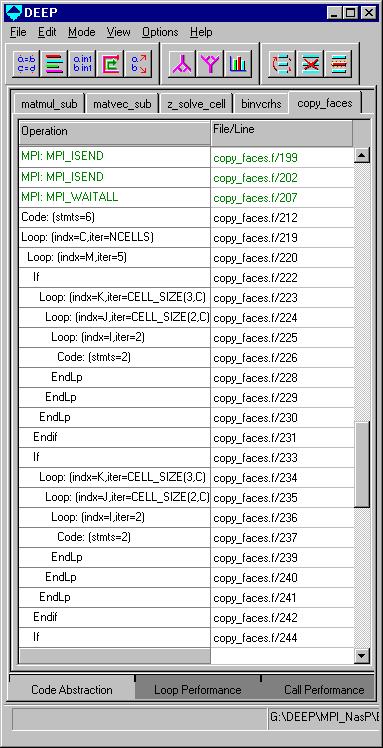Click file cell copy_faces.f/244
The height and width of the screenshot is (748, 383).
(283, 638)
